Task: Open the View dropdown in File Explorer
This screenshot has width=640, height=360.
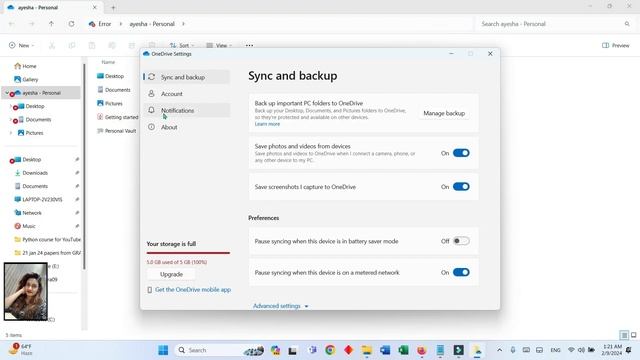Action: tap(219, 45)
